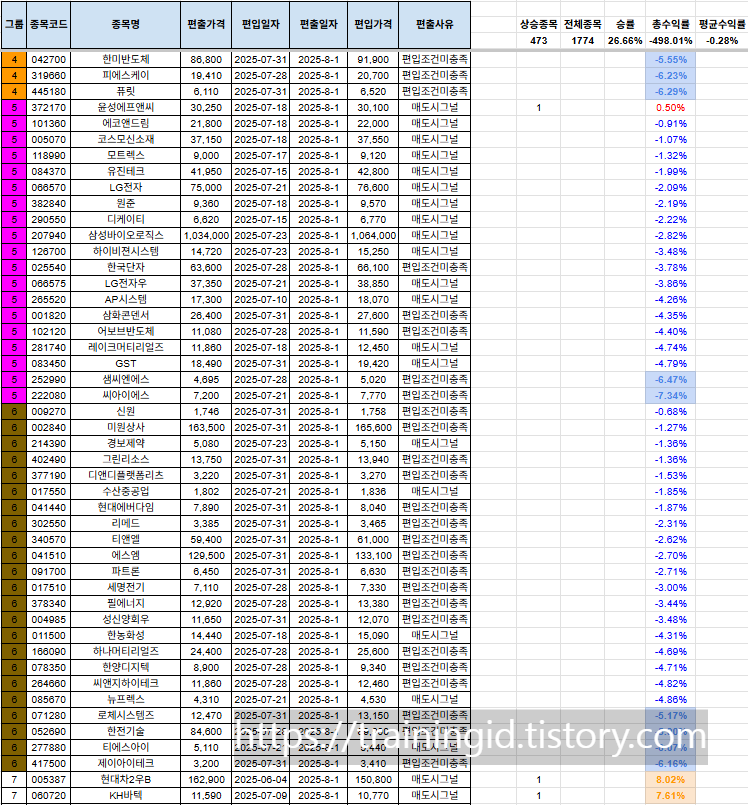Click the stock code 084370
Image resolution: width=748 pixels, height=805 pixels.
48,171
